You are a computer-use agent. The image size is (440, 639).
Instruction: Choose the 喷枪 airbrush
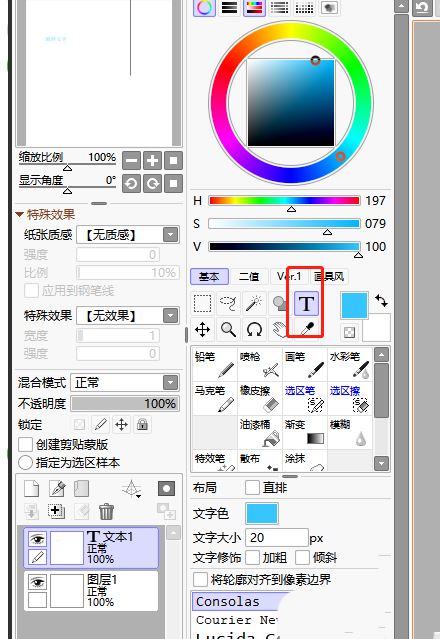260,364
